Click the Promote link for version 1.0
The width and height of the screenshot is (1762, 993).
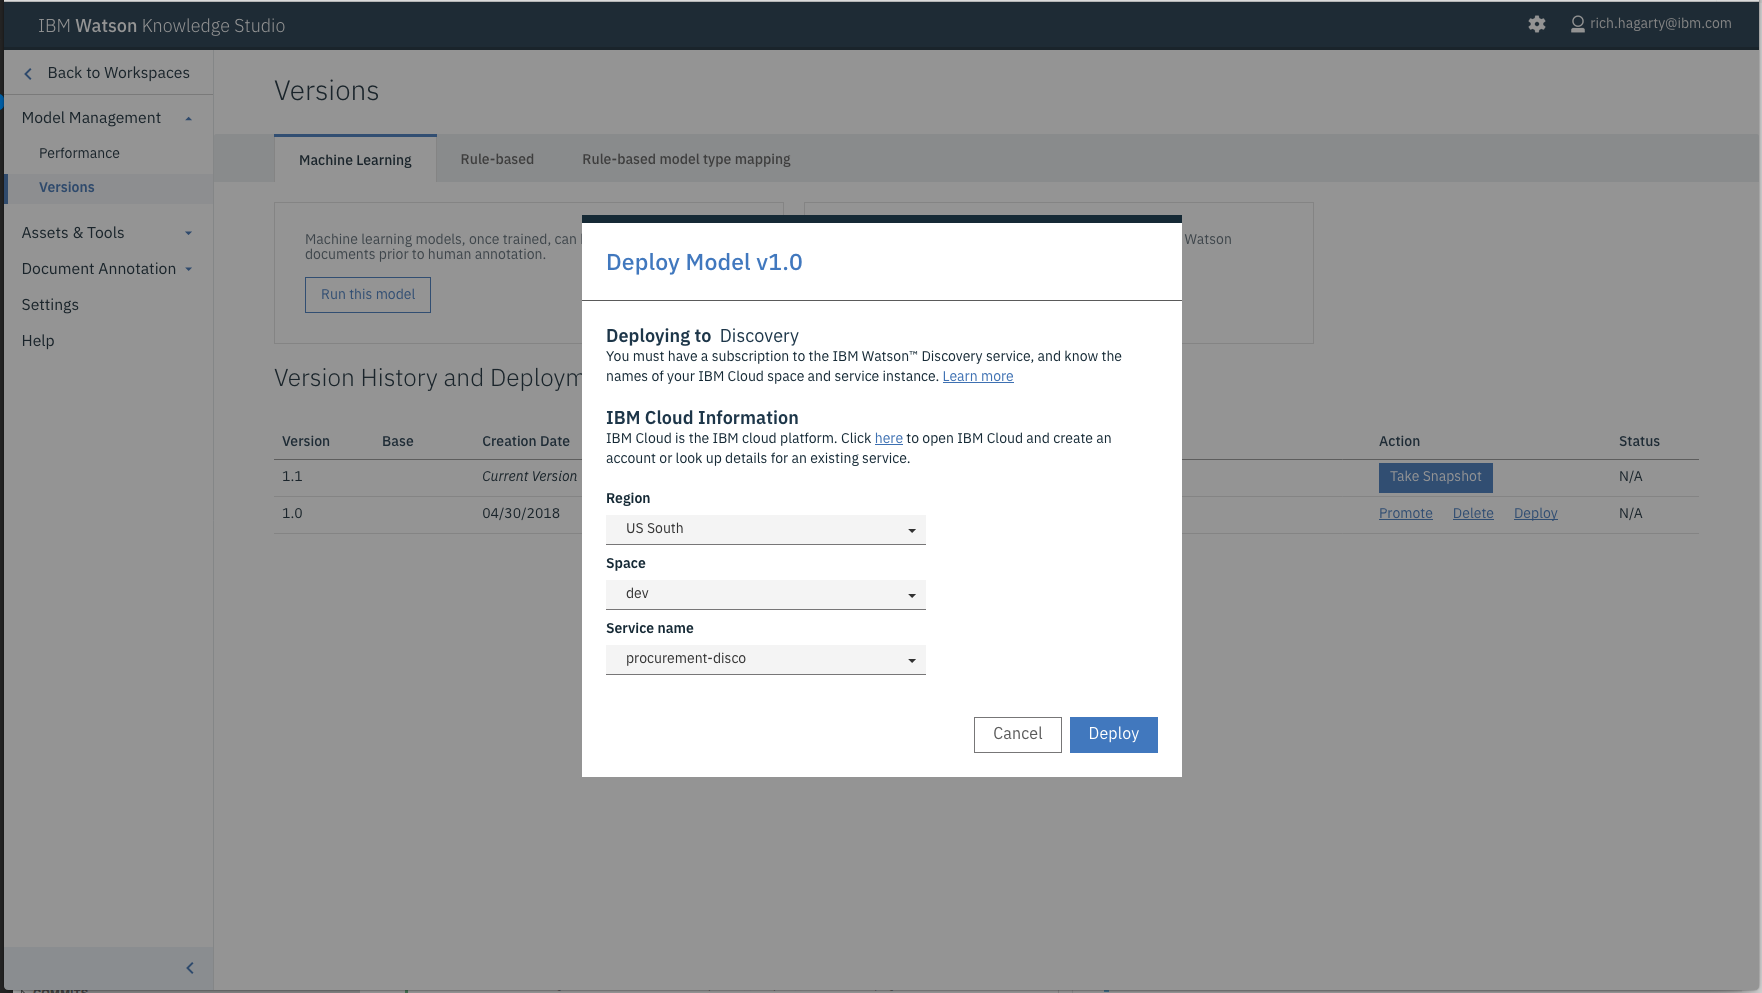click(x=1406, y=513)
